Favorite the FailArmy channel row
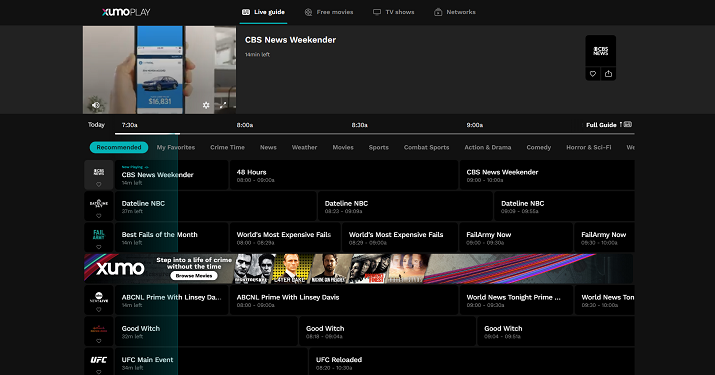715x375 pixels. (98, 247)
